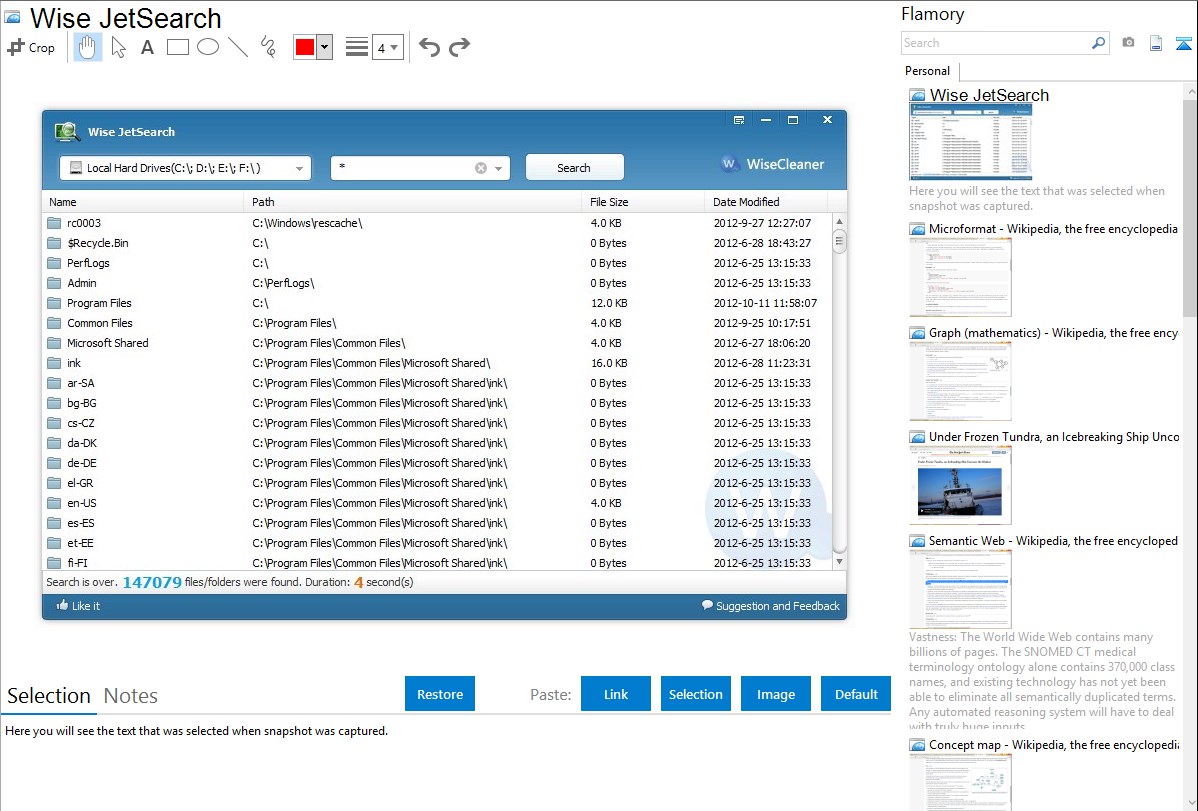This screenshot has height=811, width=1198.
Task: Expand the Local Hard Drives dropdown
Action: tap(299, 169)
